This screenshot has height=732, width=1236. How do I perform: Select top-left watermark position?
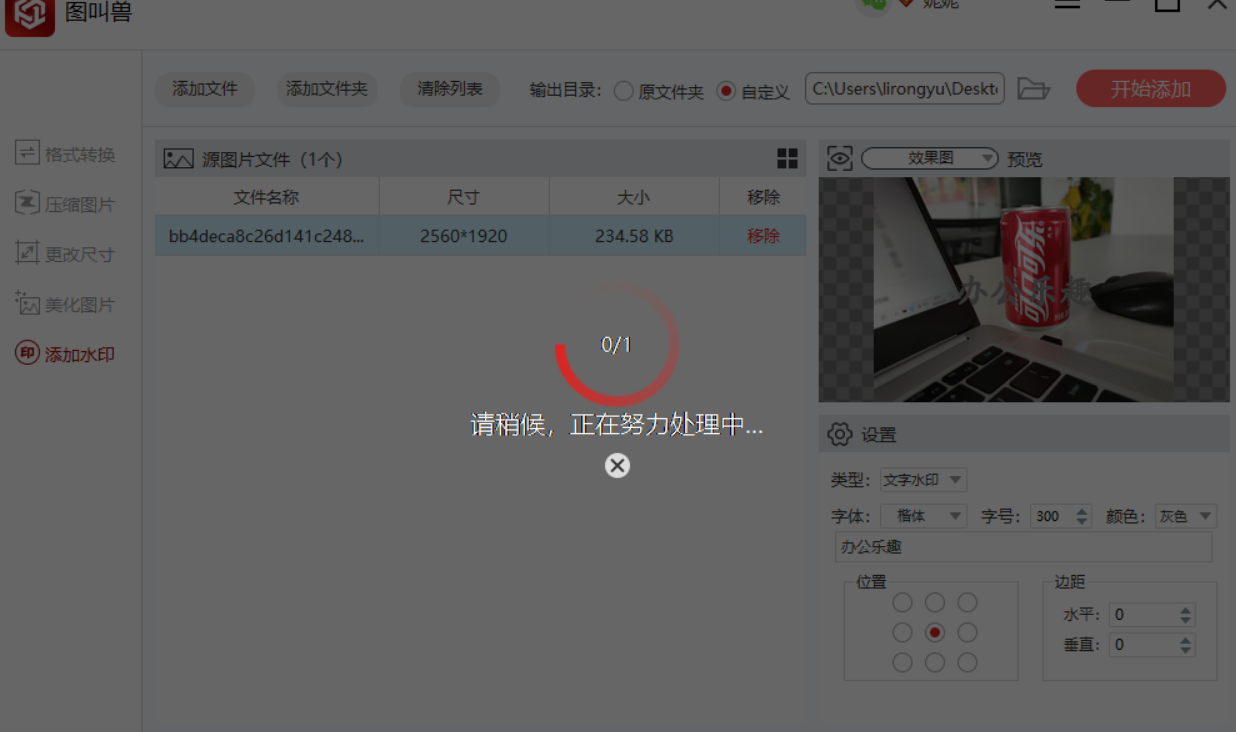coord(902,602)
